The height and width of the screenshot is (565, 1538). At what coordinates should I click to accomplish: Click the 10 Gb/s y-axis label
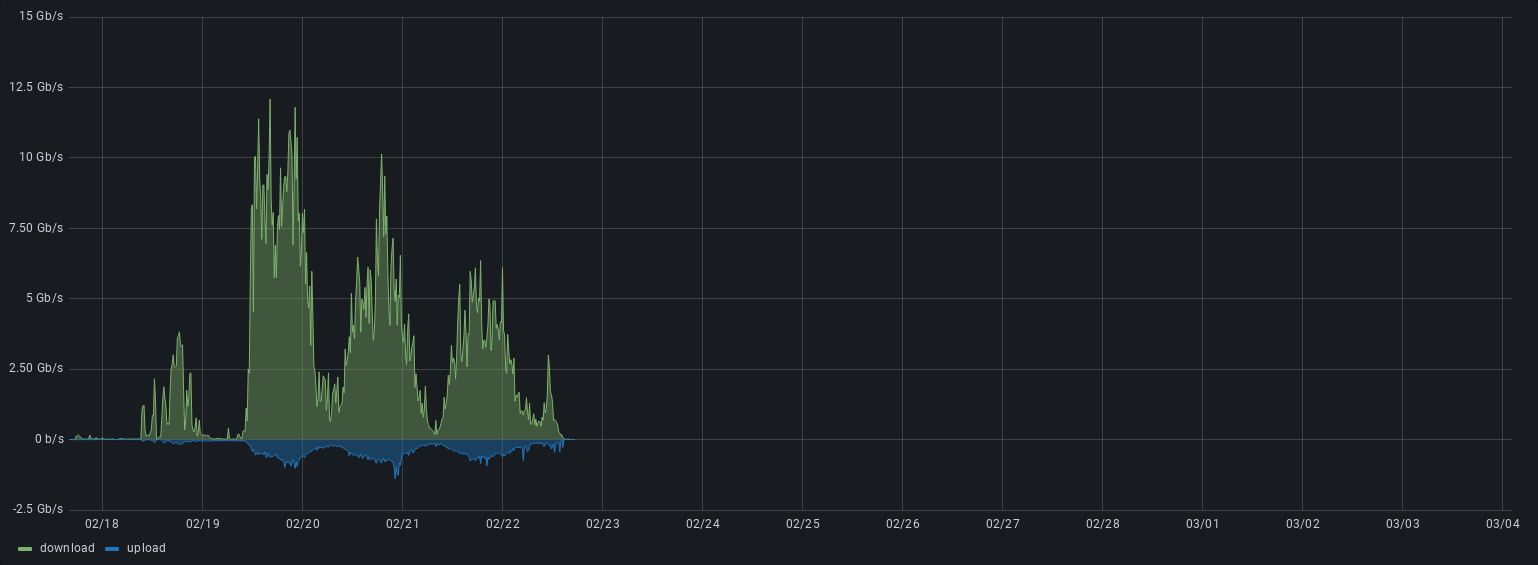41,157
